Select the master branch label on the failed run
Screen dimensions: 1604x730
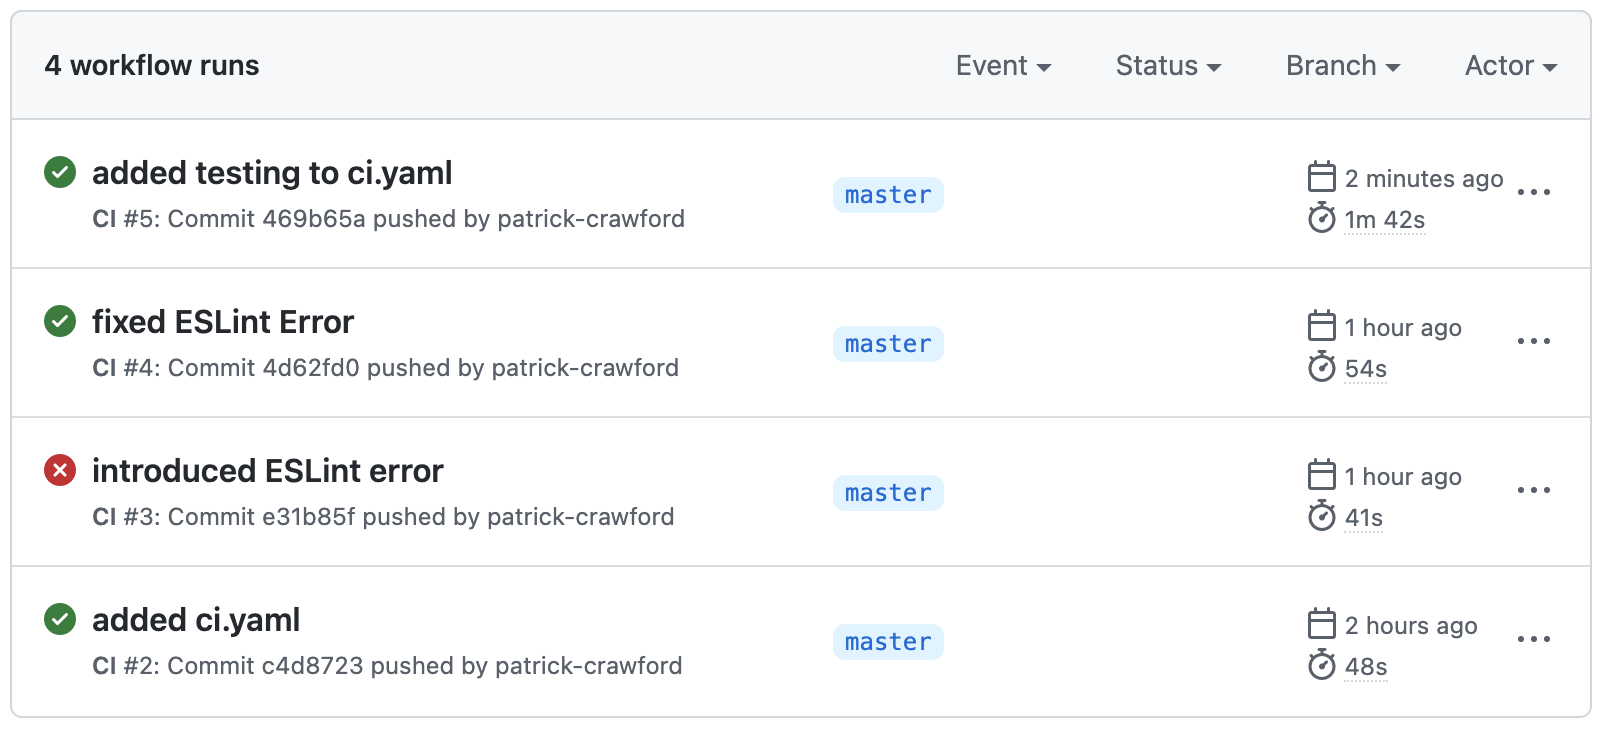coord(887,492)
